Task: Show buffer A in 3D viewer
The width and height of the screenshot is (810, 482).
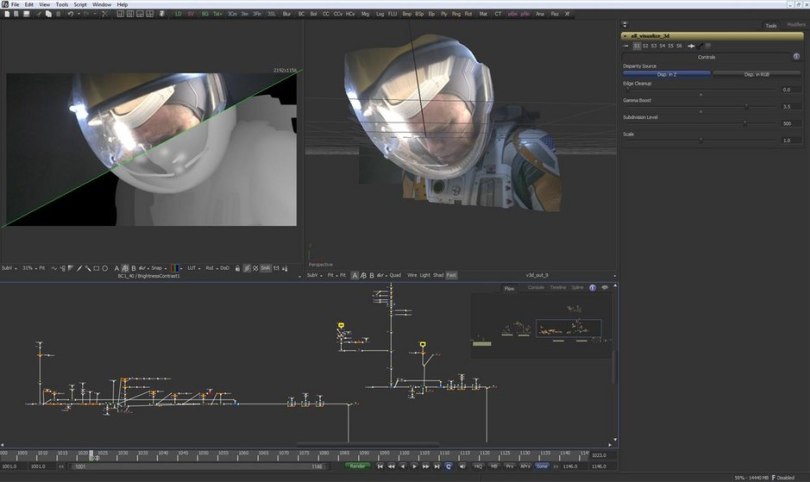Action: point(355,275)
